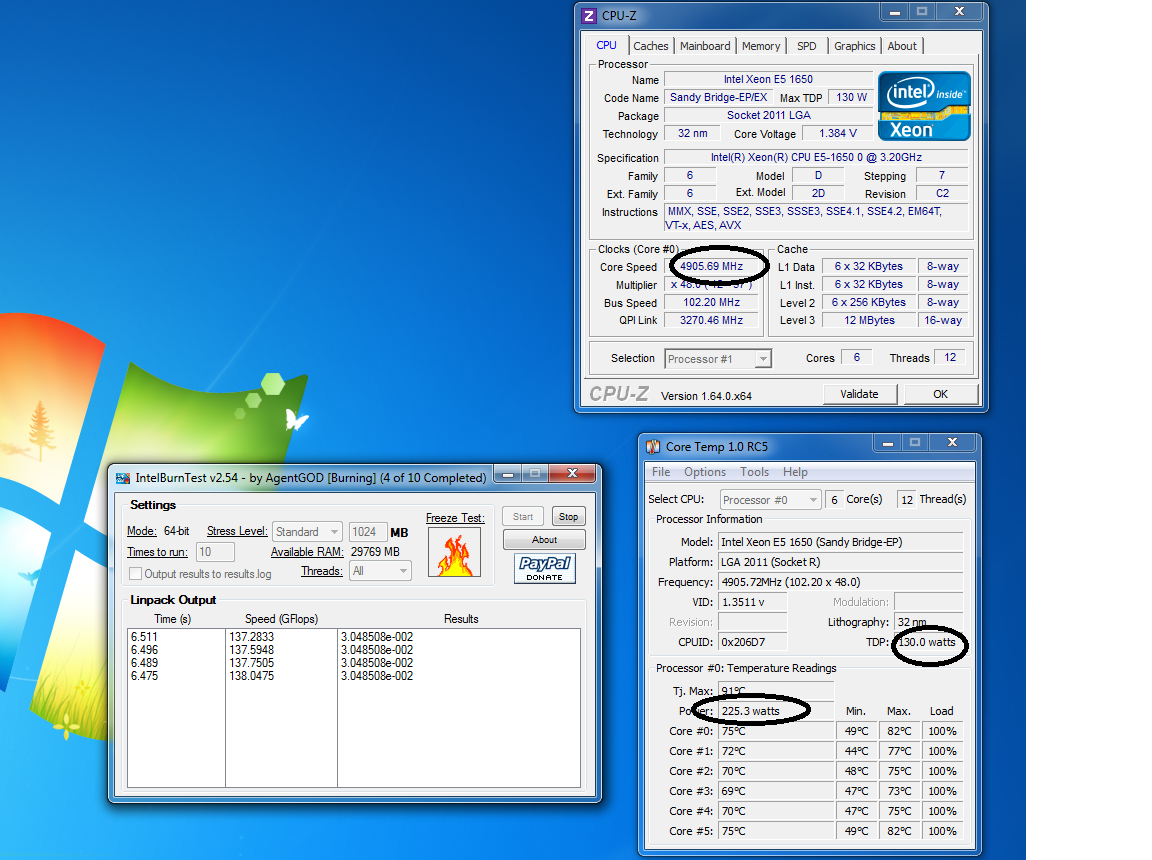Click the PayPal Donate icon in IntelBurnTest
The height and width of the screenshot is (860, 1152).
544,568
